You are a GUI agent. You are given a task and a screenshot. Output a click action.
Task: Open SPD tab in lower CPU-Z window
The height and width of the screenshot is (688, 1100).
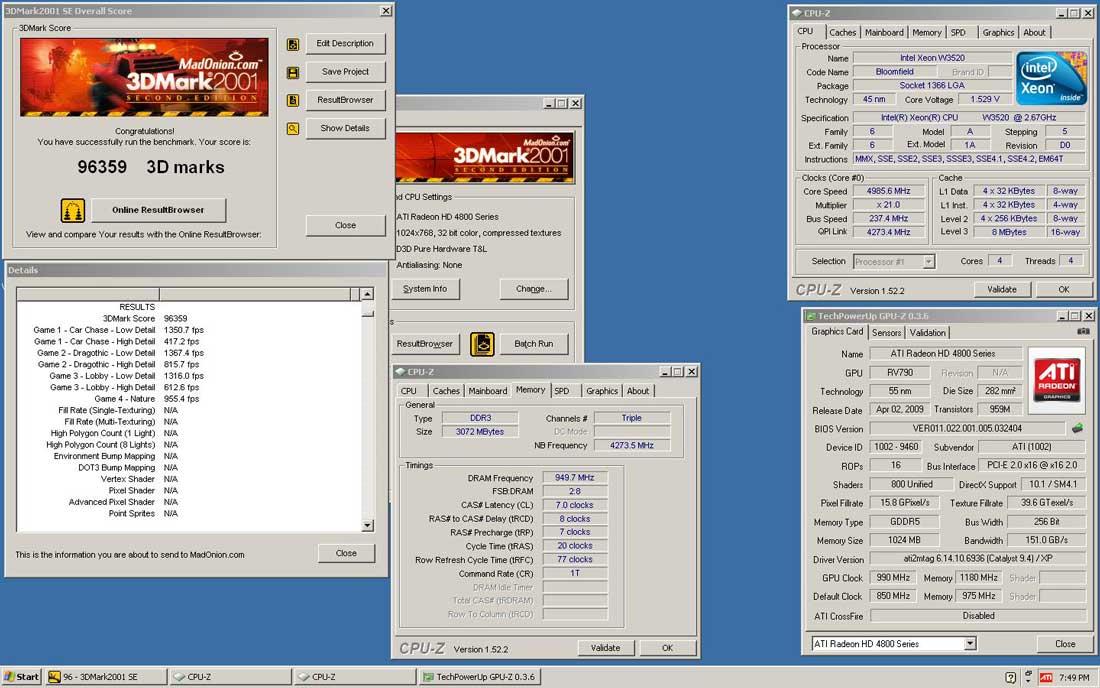pyautogui.click(x=562, y=391)
